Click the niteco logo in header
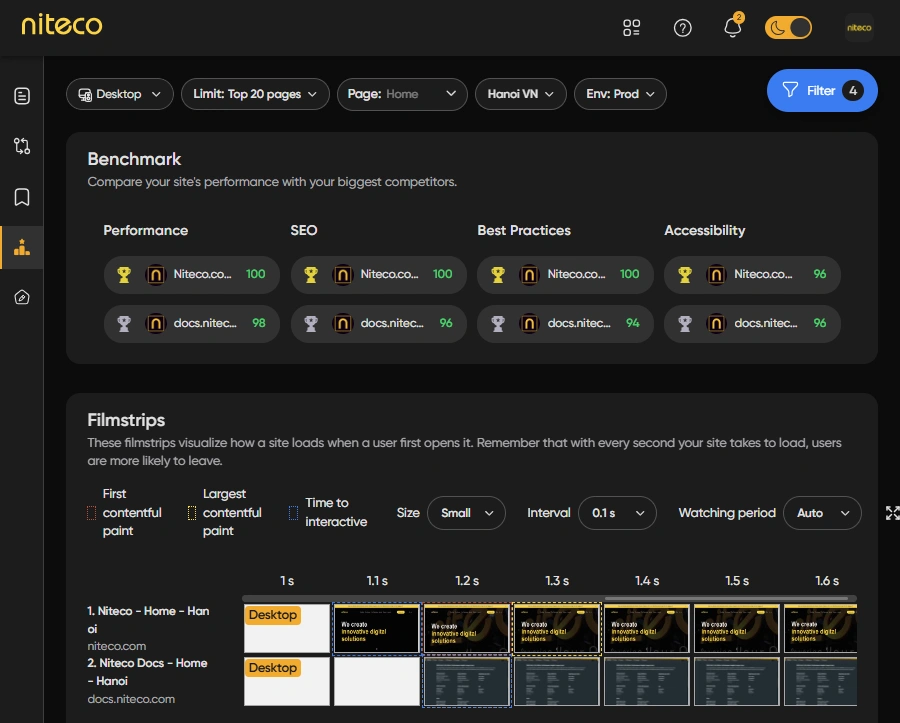 pyautogui.click(x=62, y=25)
